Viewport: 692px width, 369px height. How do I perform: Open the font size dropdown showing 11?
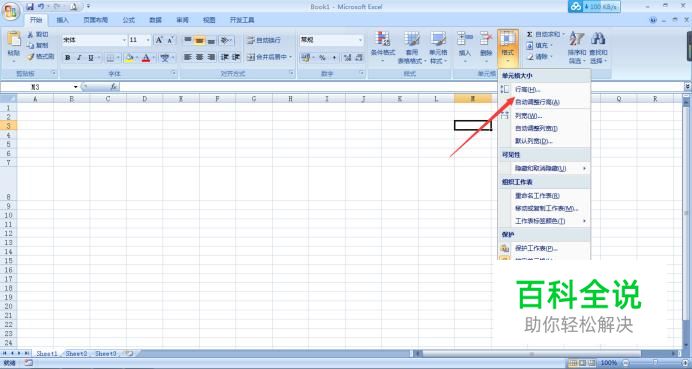(140, 40)
